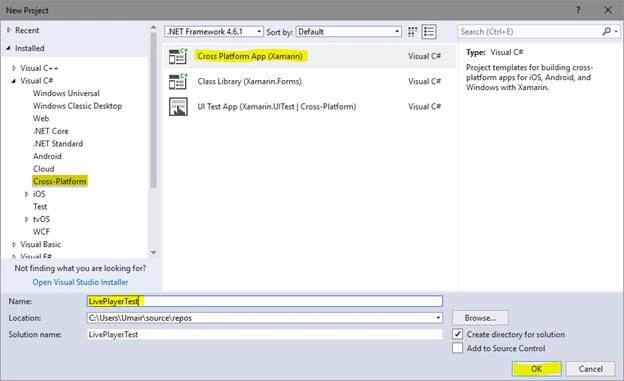Collapse the Installed node

9,48
